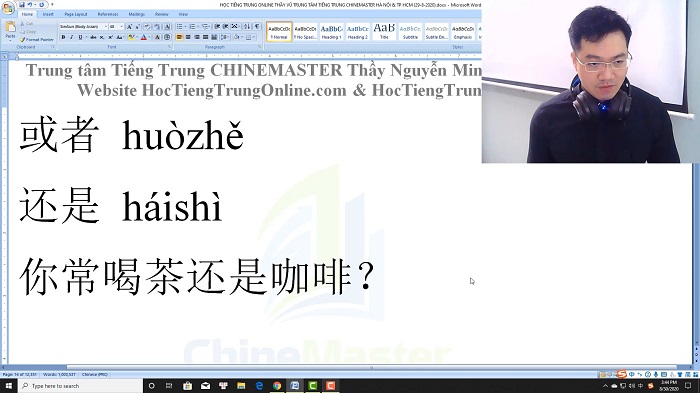The width and height of the screenshot is (700, 393).
Task: Click the Enclose Characters icon
Action: [x=167, y=37]
